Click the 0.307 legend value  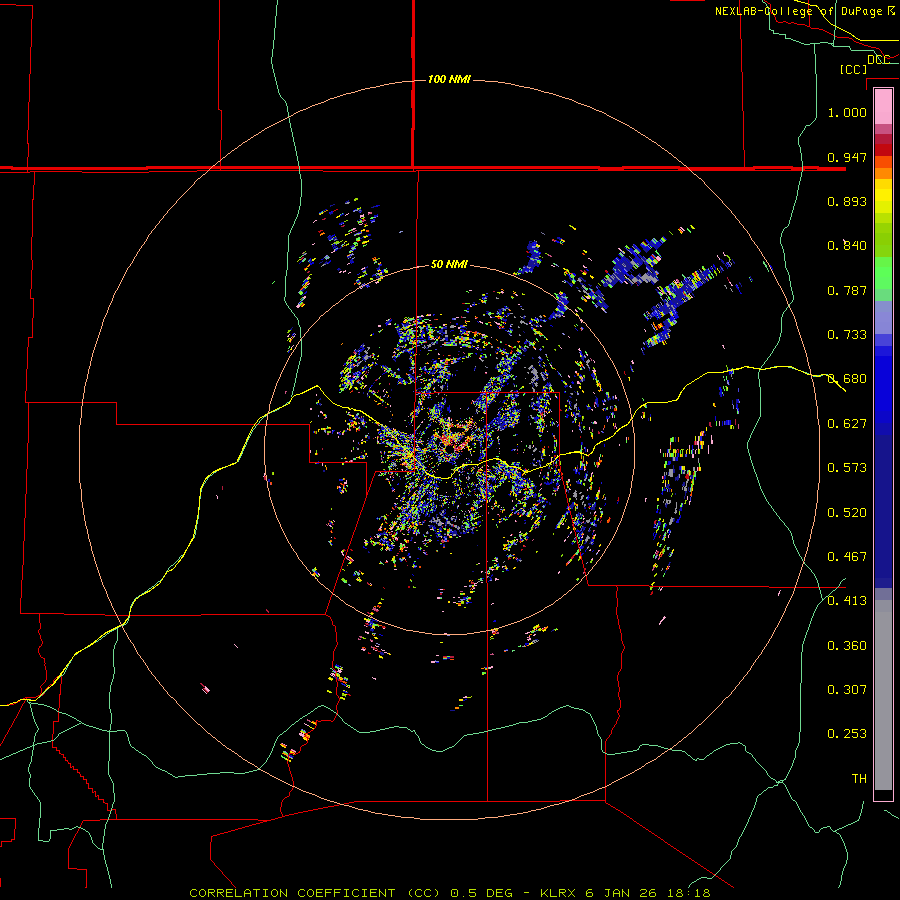point(847,690)
